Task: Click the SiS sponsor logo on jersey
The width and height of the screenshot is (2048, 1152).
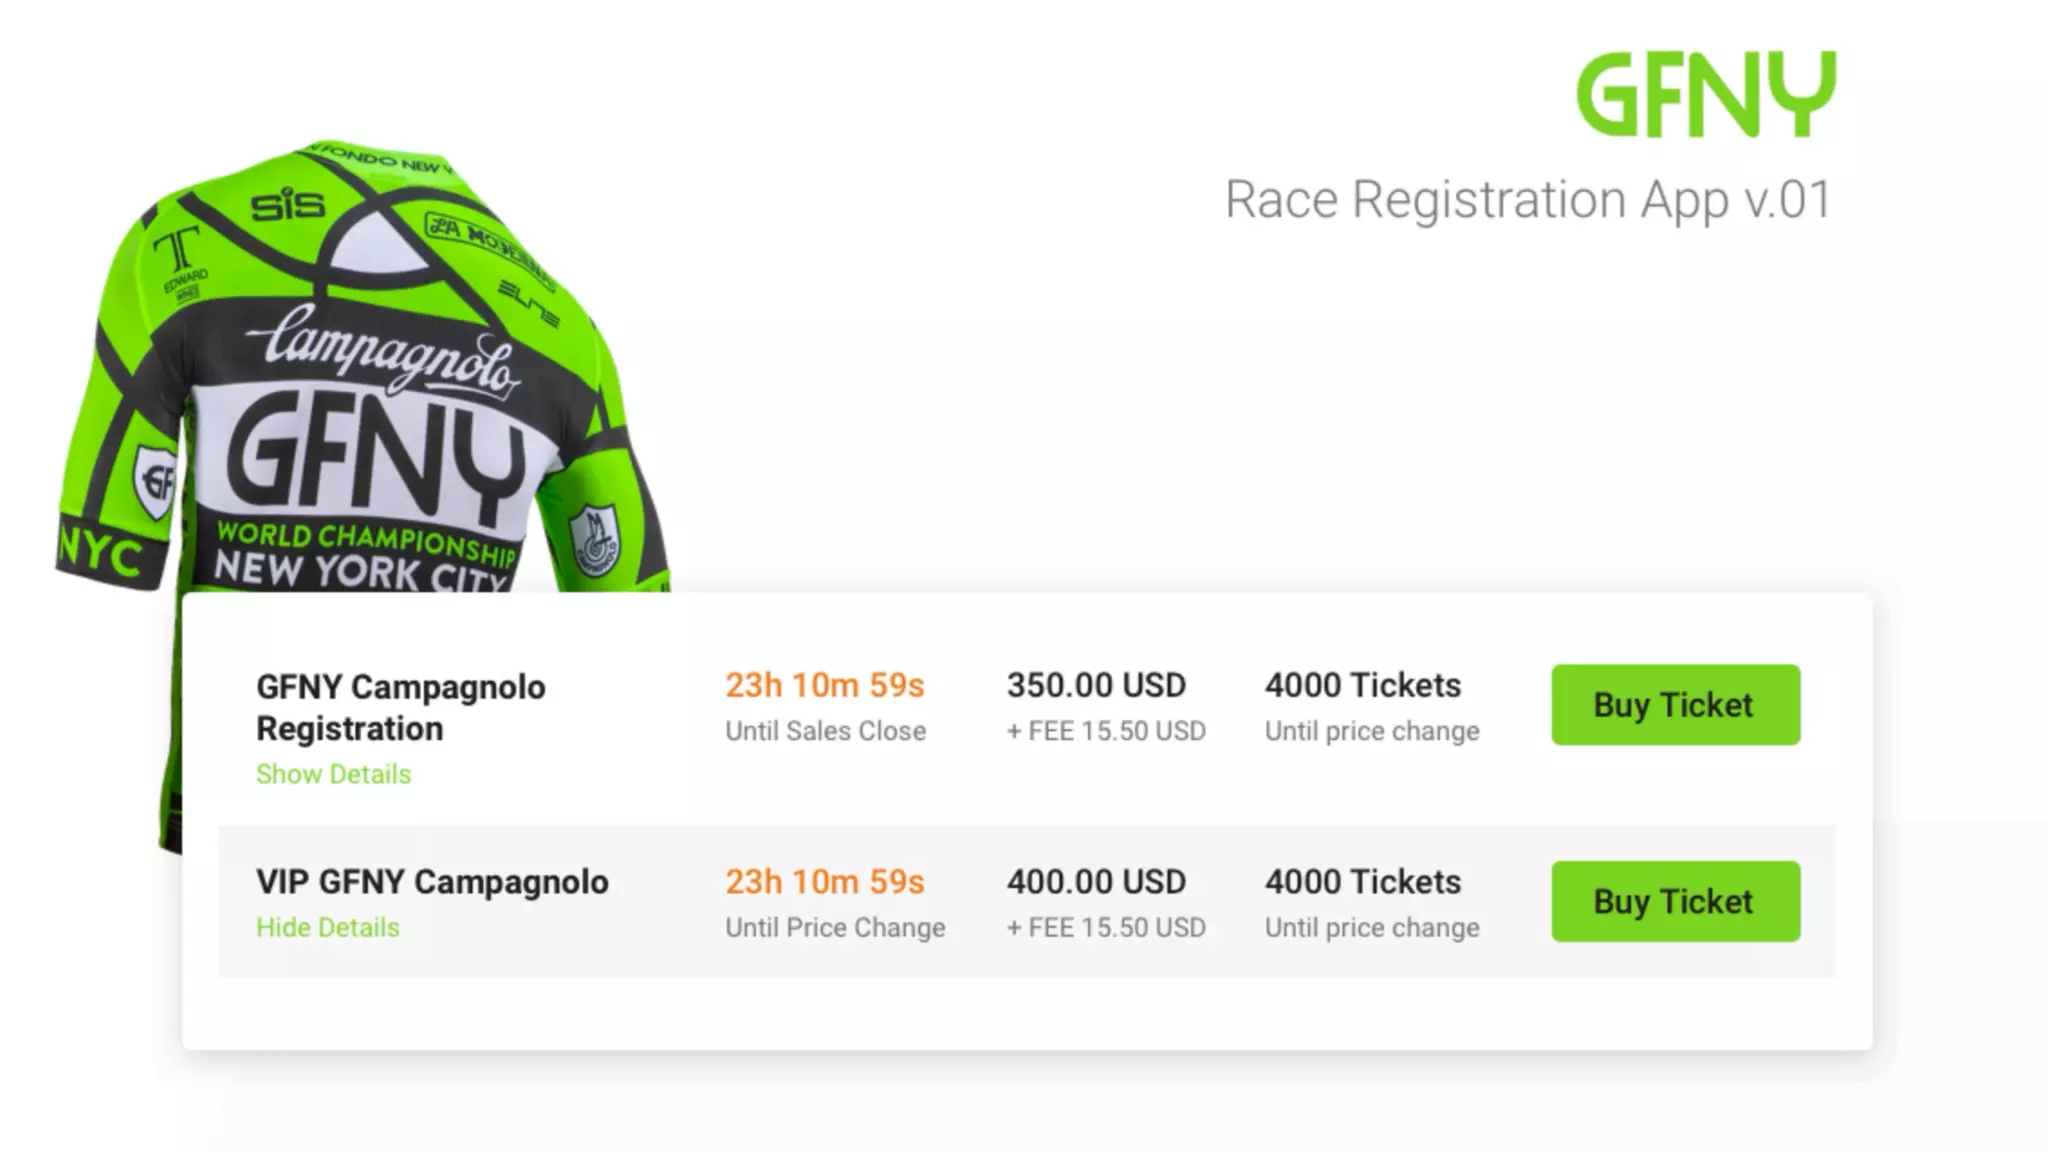Action: pyautogui.click(x=288, y=205)
